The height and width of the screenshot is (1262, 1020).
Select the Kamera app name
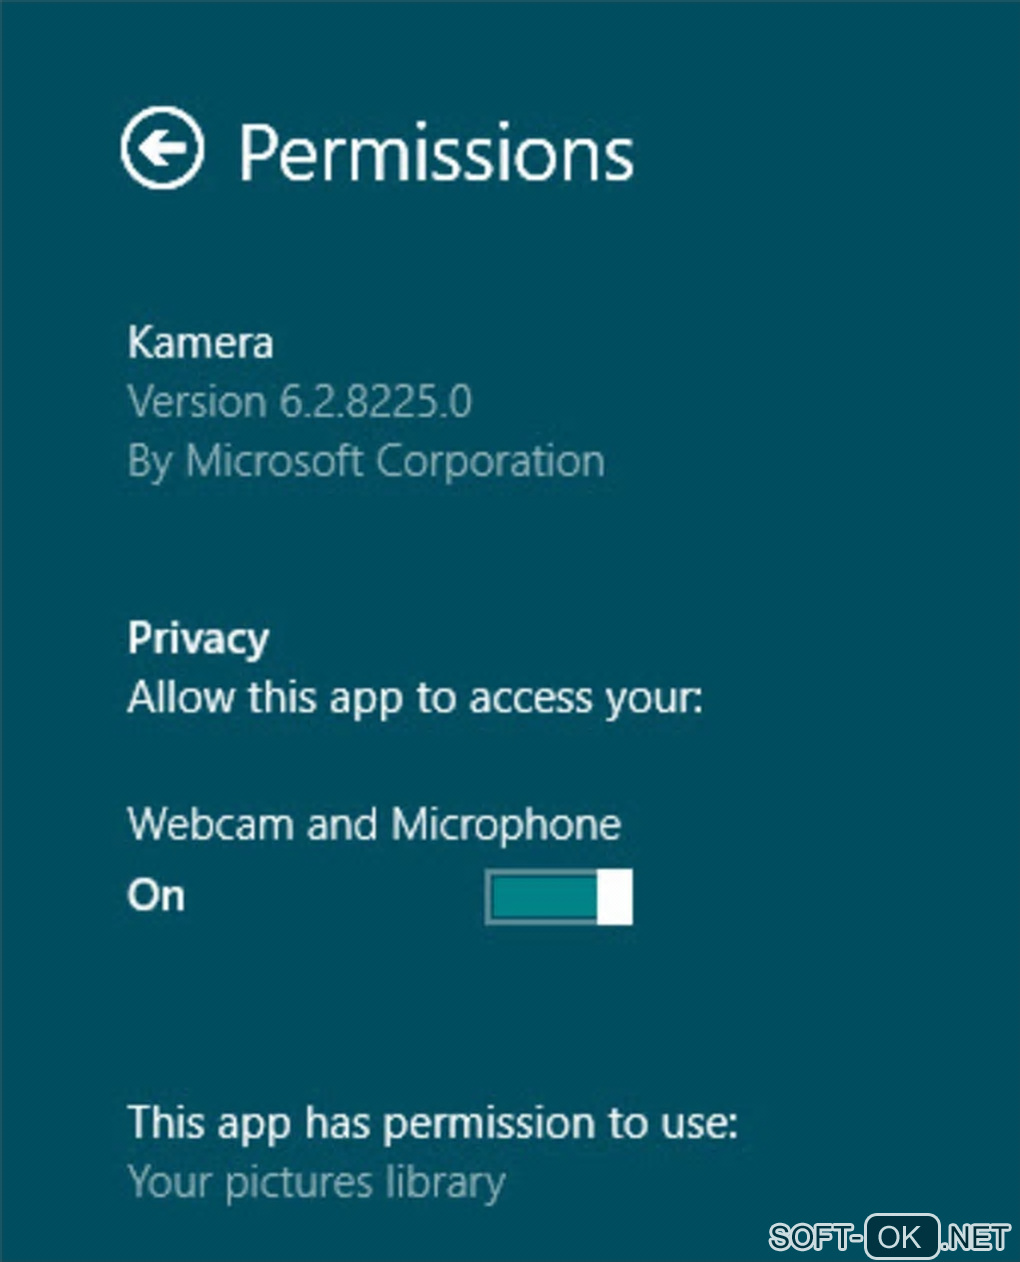click(200, 343)
